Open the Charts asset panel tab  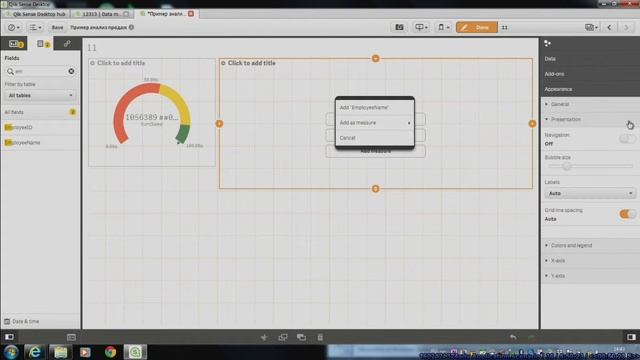[15, 43]
